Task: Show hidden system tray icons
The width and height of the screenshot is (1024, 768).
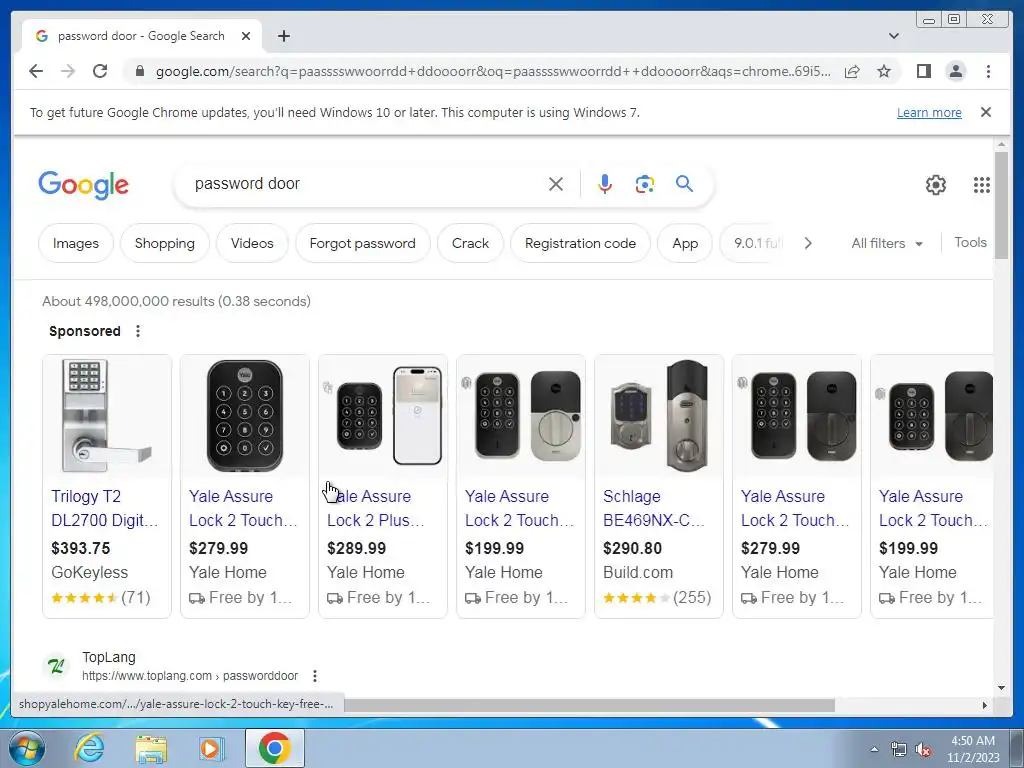Action: (x=874, y=749)
